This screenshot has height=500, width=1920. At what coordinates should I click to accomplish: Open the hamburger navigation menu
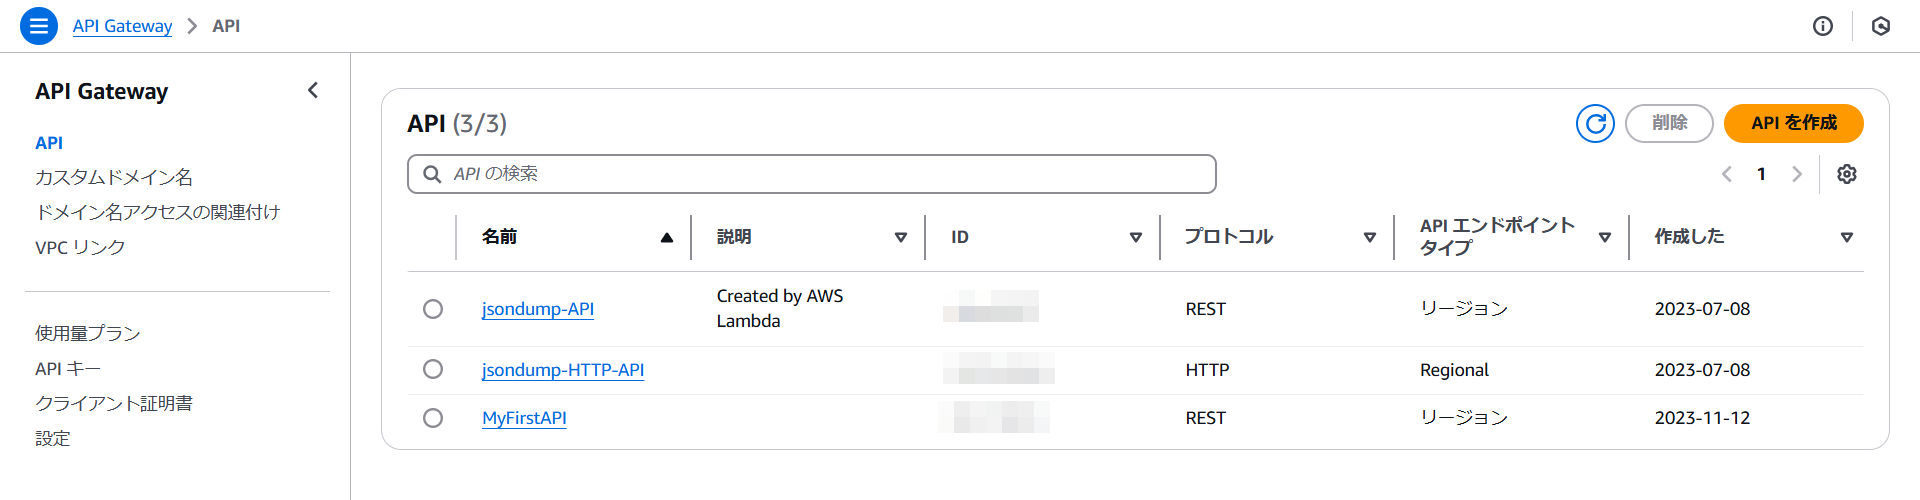[39, 26]
